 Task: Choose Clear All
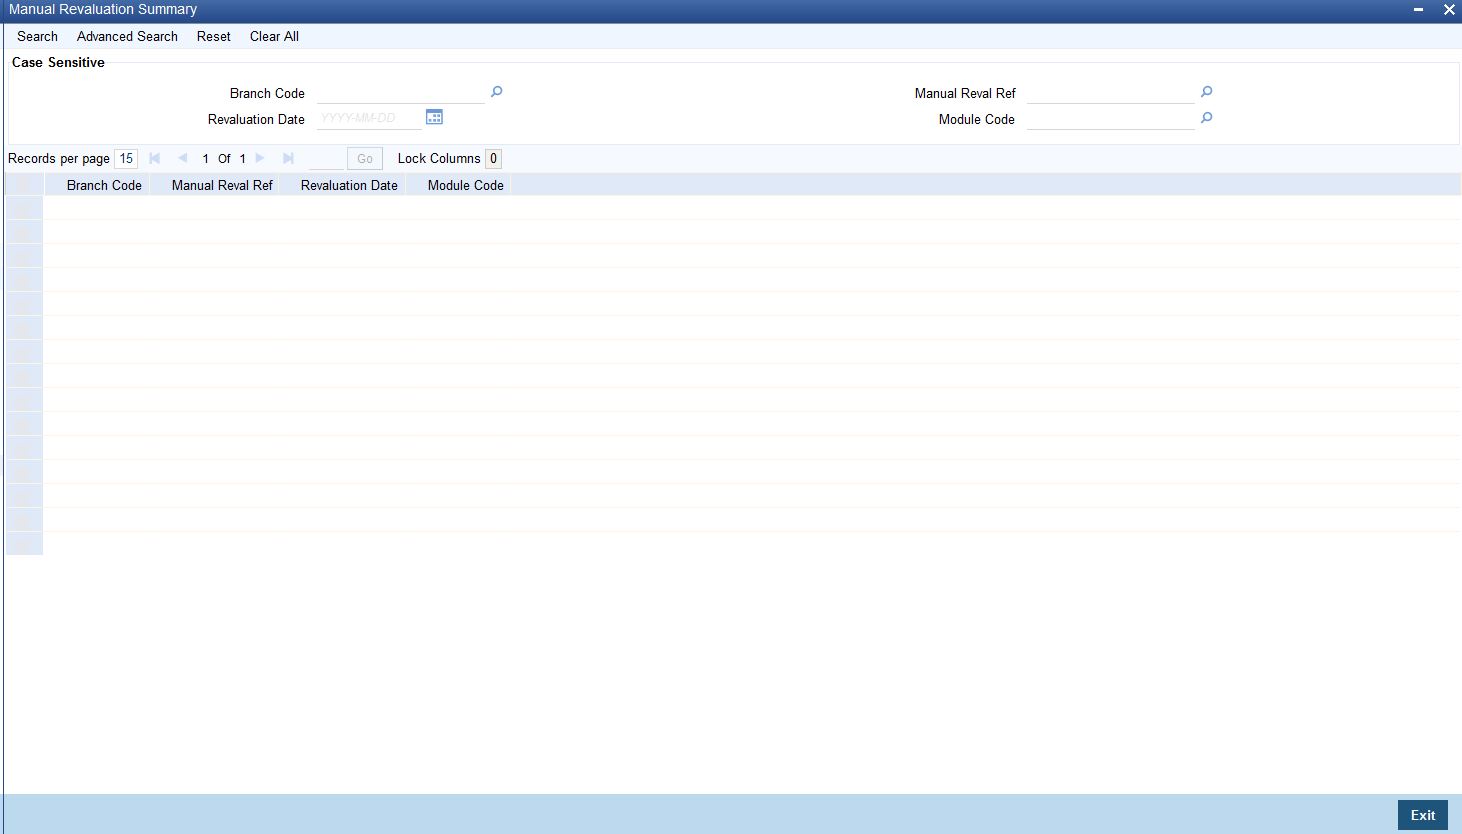pyautogui.click(x=274, y=36)
